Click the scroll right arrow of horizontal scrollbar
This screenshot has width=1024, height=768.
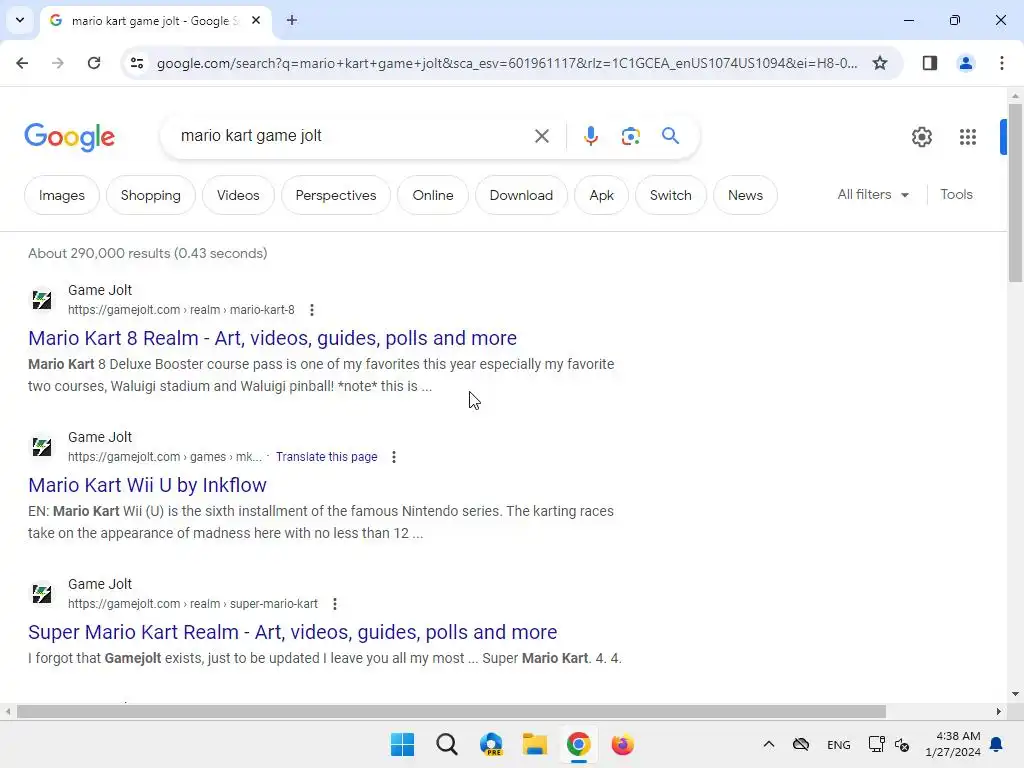pyautogui.click(x=999, y=711)
